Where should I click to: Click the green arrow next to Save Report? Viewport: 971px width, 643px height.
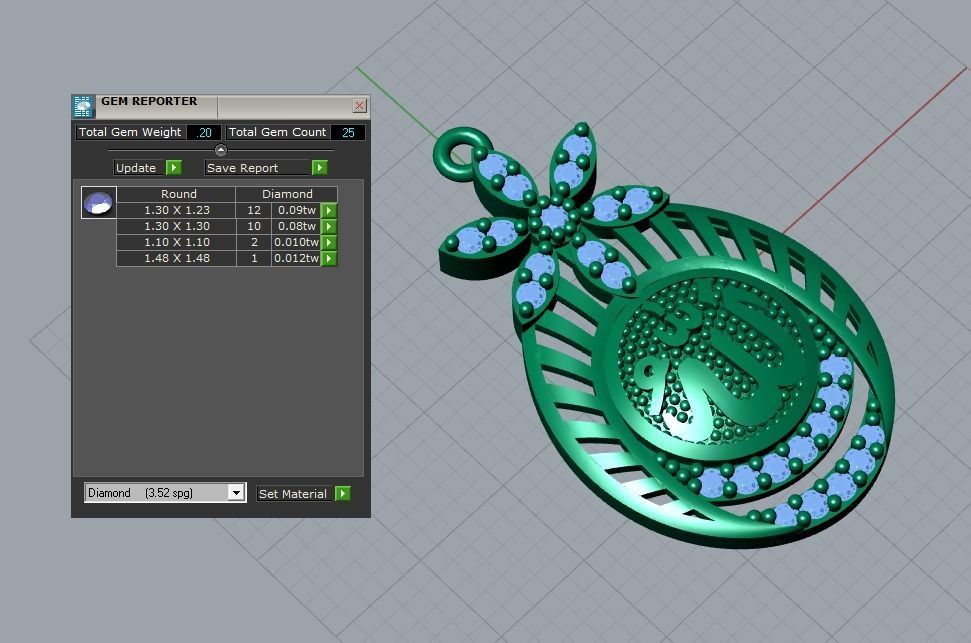[319, 168]
